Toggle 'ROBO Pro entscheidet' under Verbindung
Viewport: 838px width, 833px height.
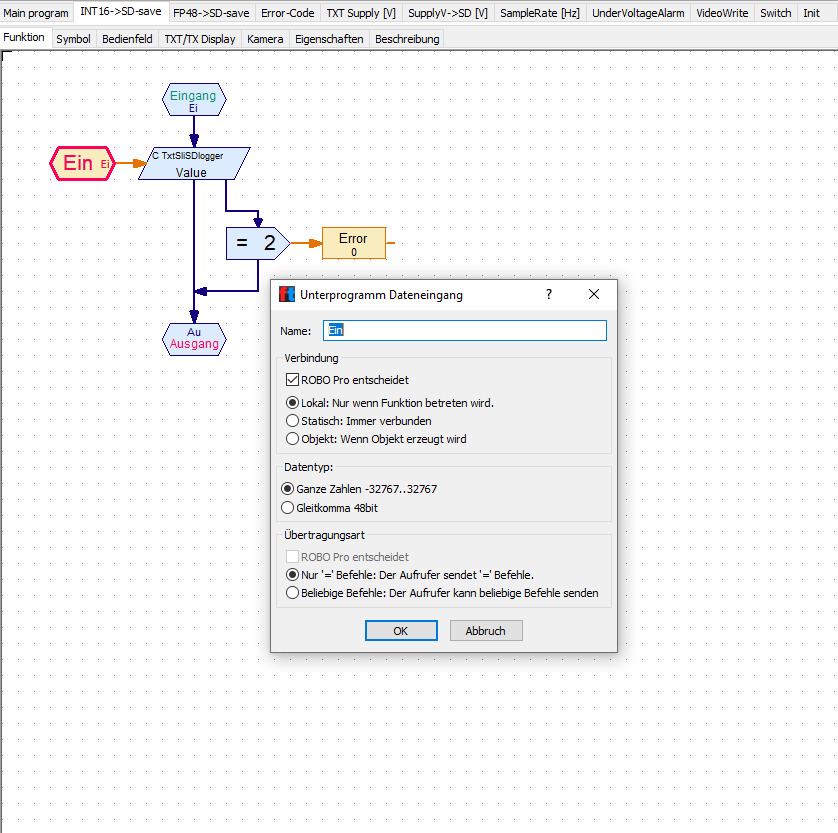click(x=347, y=380)
